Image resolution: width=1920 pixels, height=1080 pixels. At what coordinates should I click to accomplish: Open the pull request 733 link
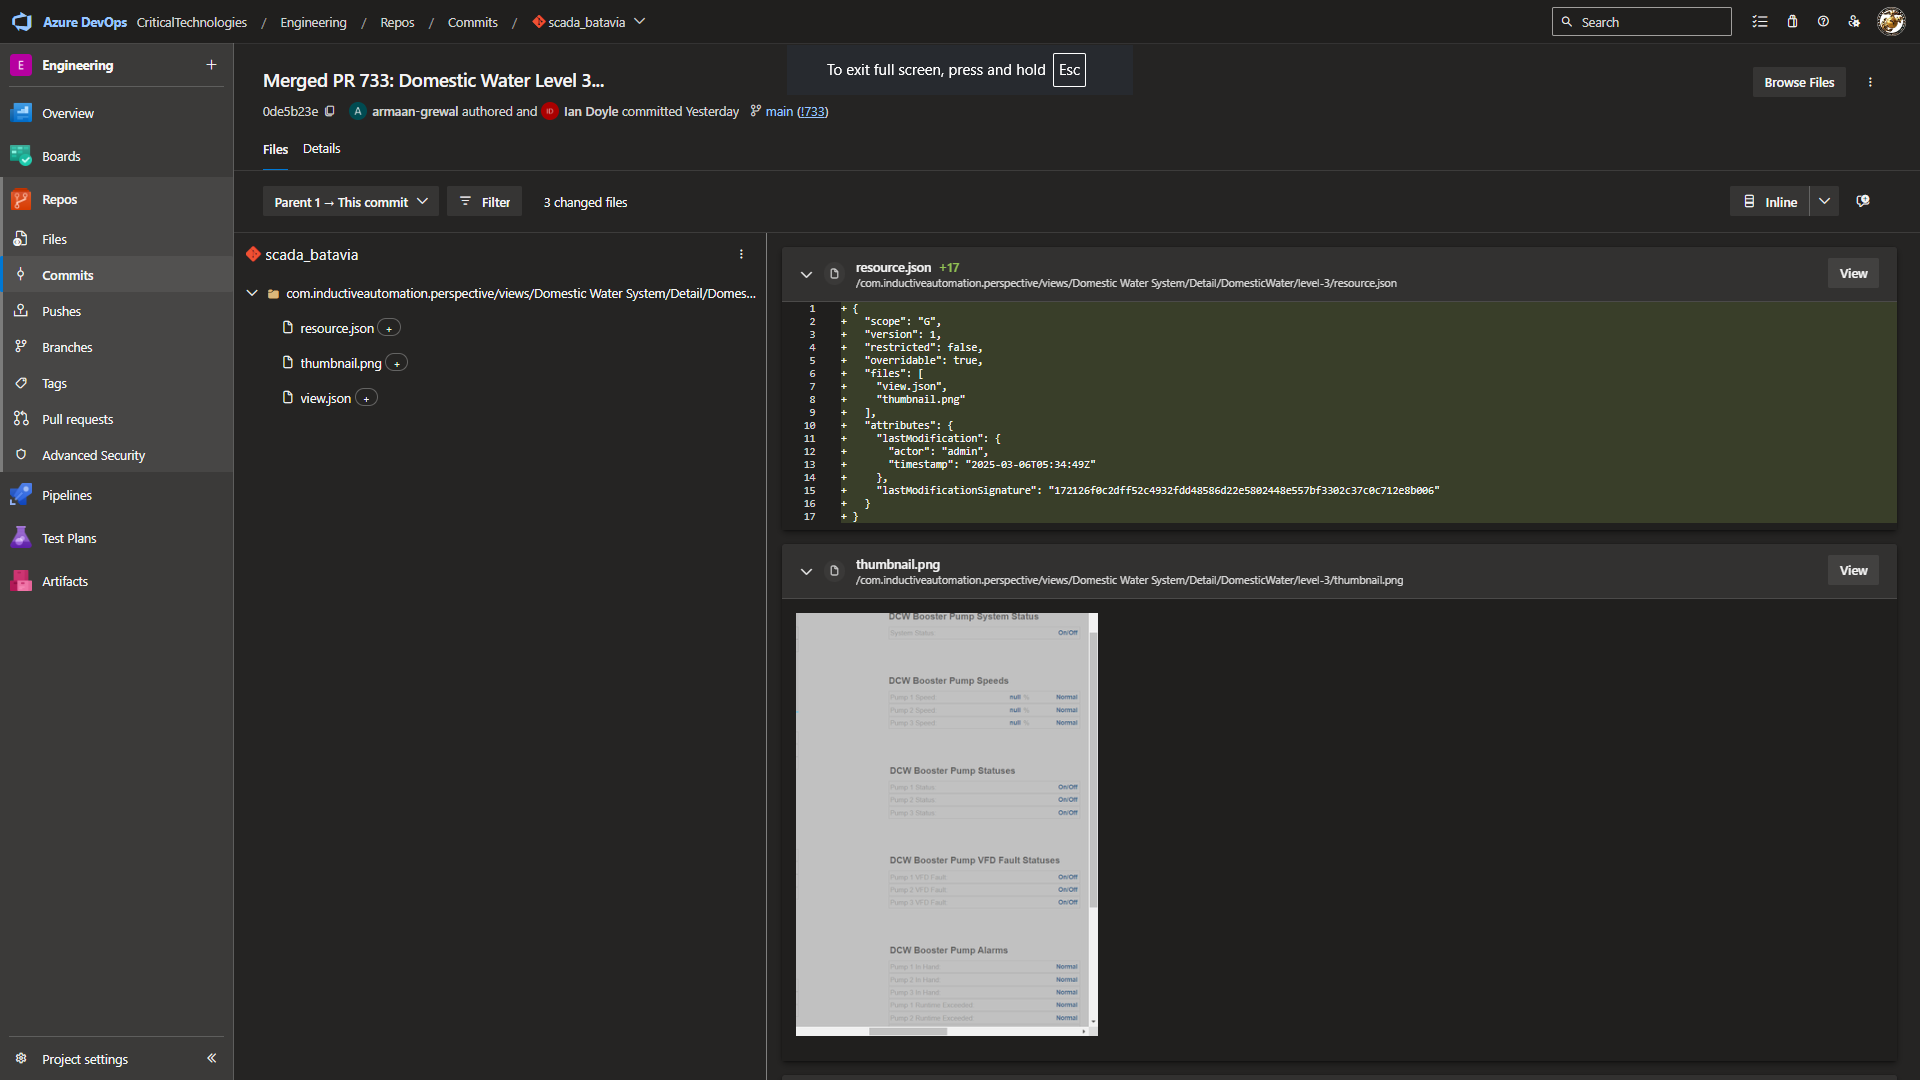point(812,111)
